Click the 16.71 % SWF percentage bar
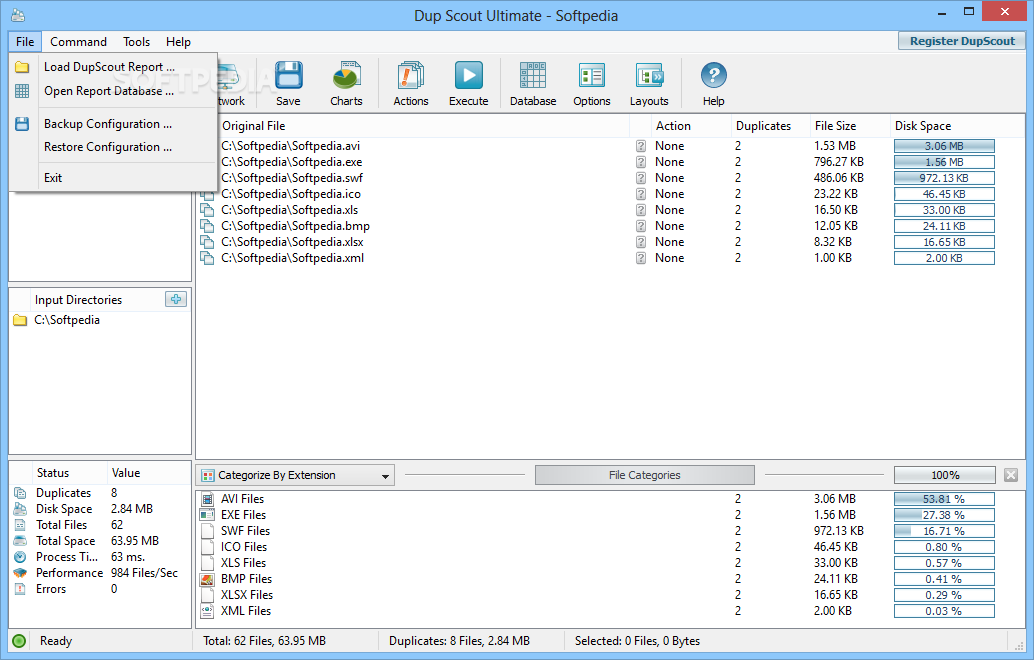The height and width of the screenshot is (660, 1034). 944,531
